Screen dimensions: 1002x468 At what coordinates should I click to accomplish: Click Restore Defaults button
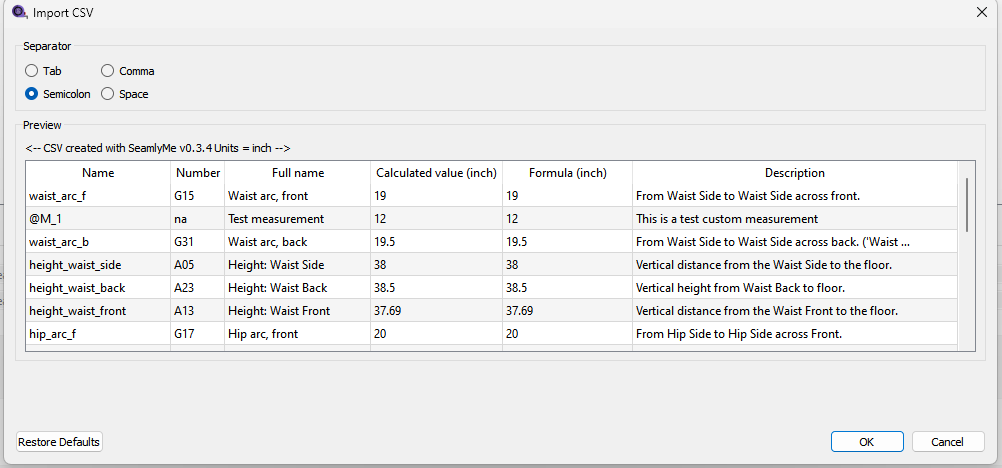(x=59, y=442)
